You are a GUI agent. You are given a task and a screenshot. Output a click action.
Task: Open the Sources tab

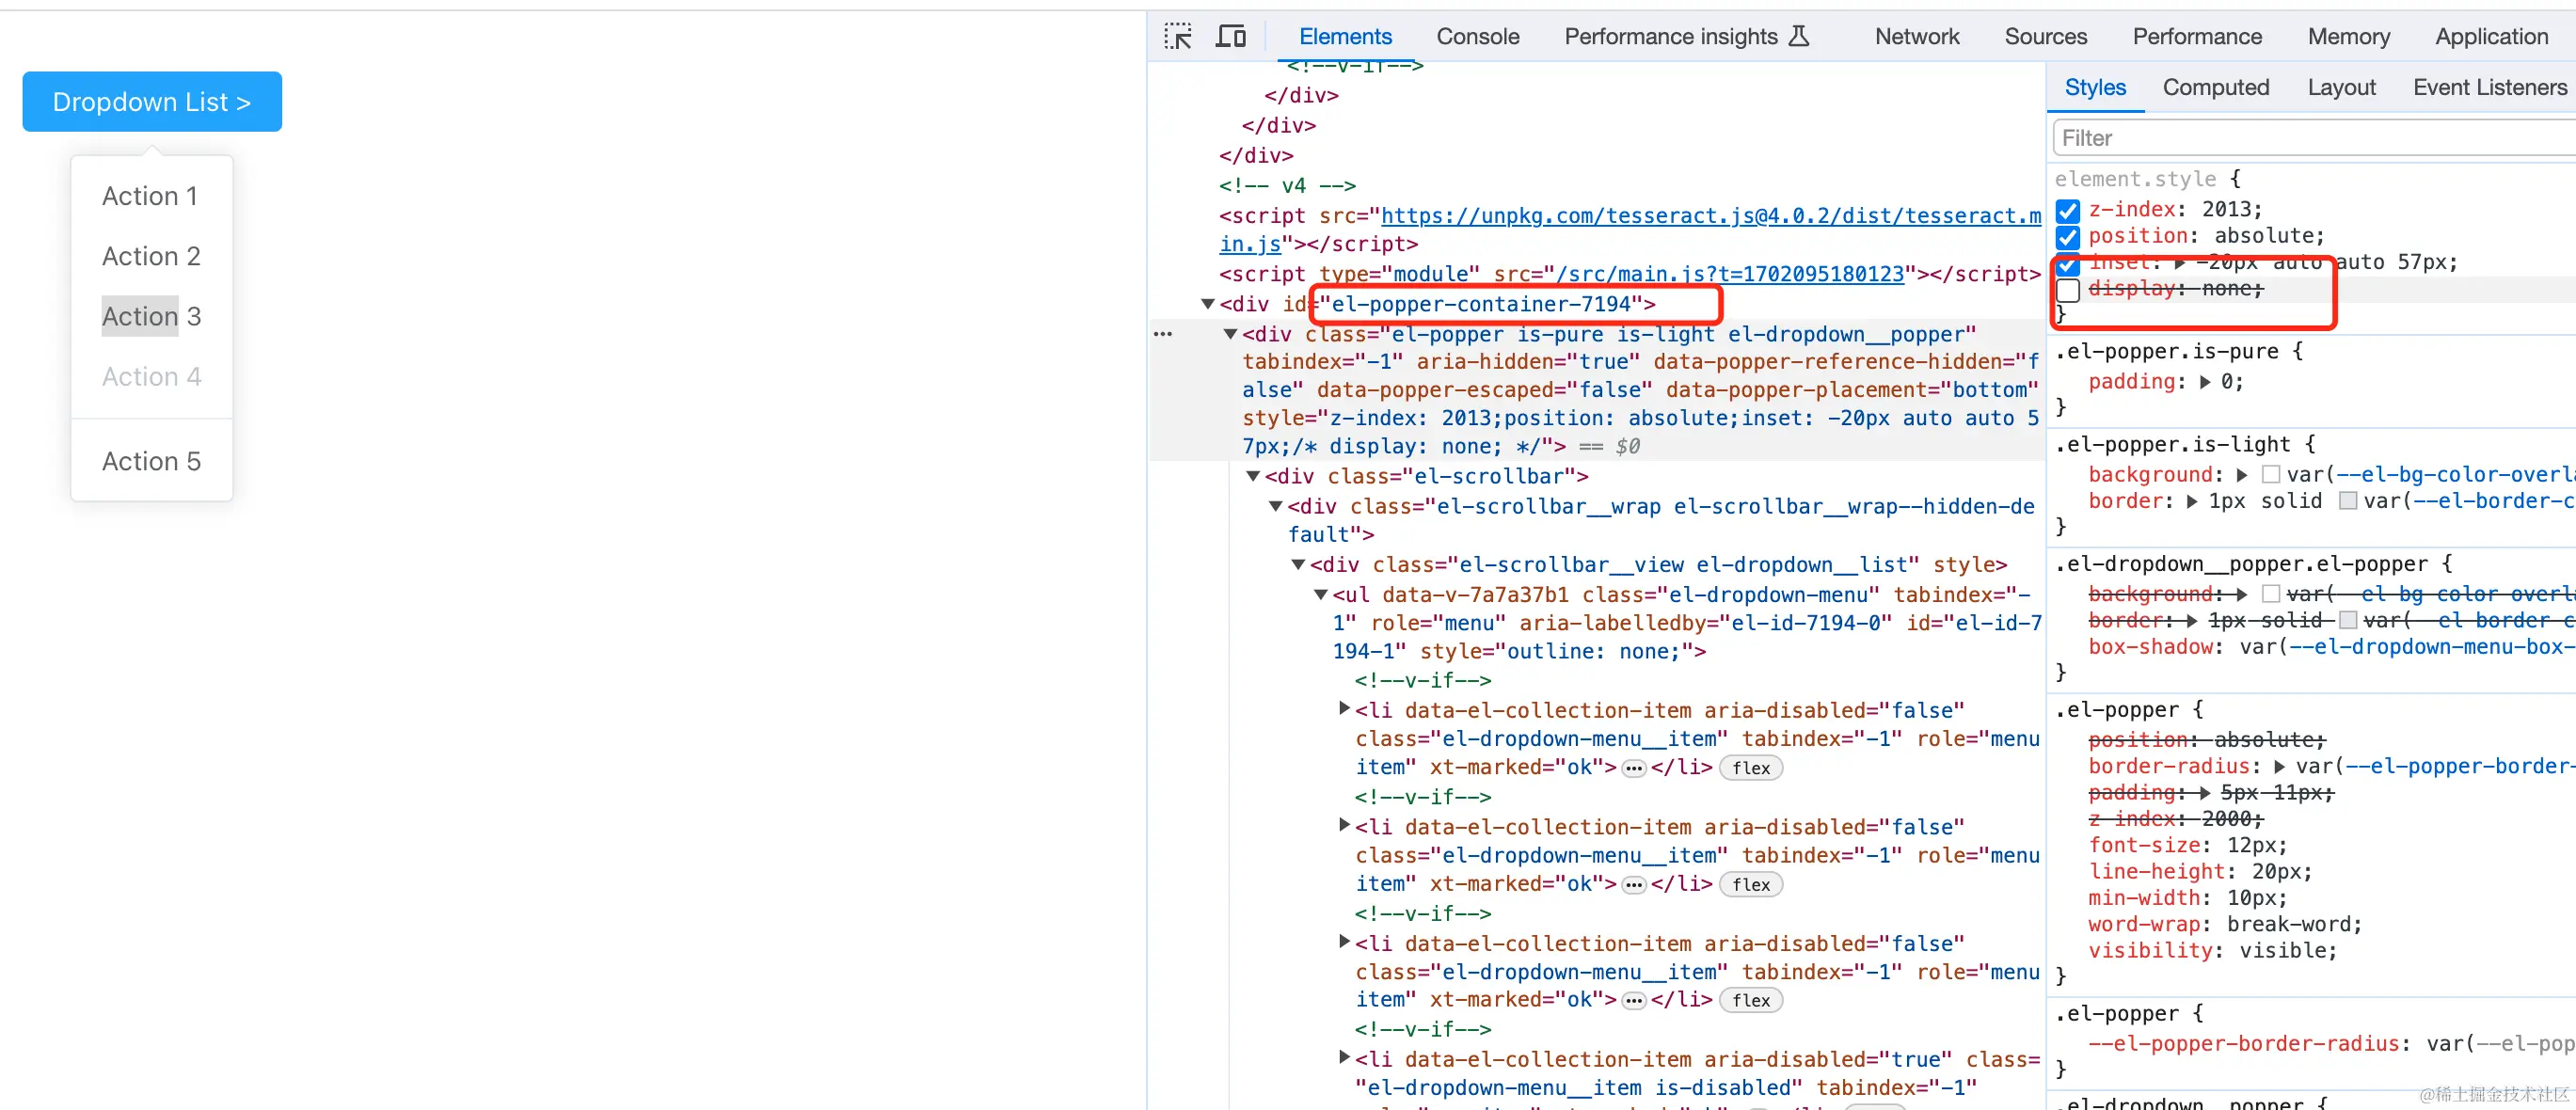point(2046,37)
